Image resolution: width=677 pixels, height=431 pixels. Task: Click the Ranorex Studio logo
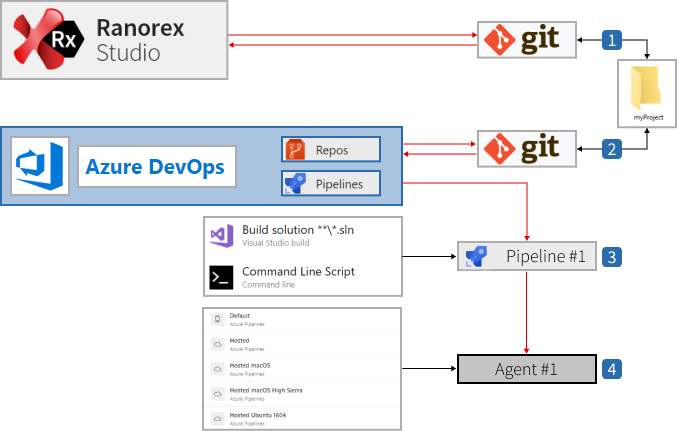tap(50, 40)
